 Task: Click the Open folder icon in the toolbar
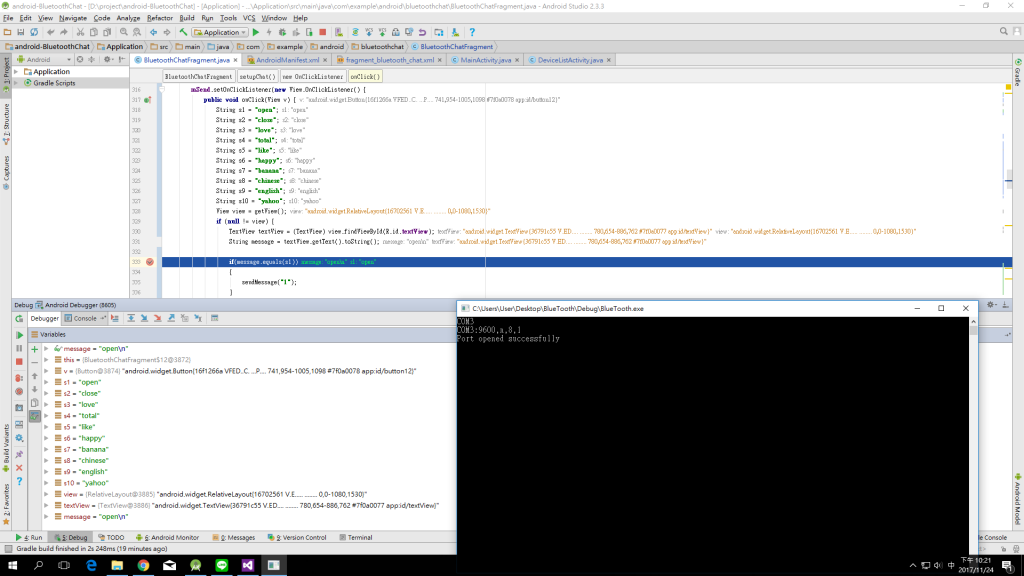pyautogui.click(x=7, y=32)
